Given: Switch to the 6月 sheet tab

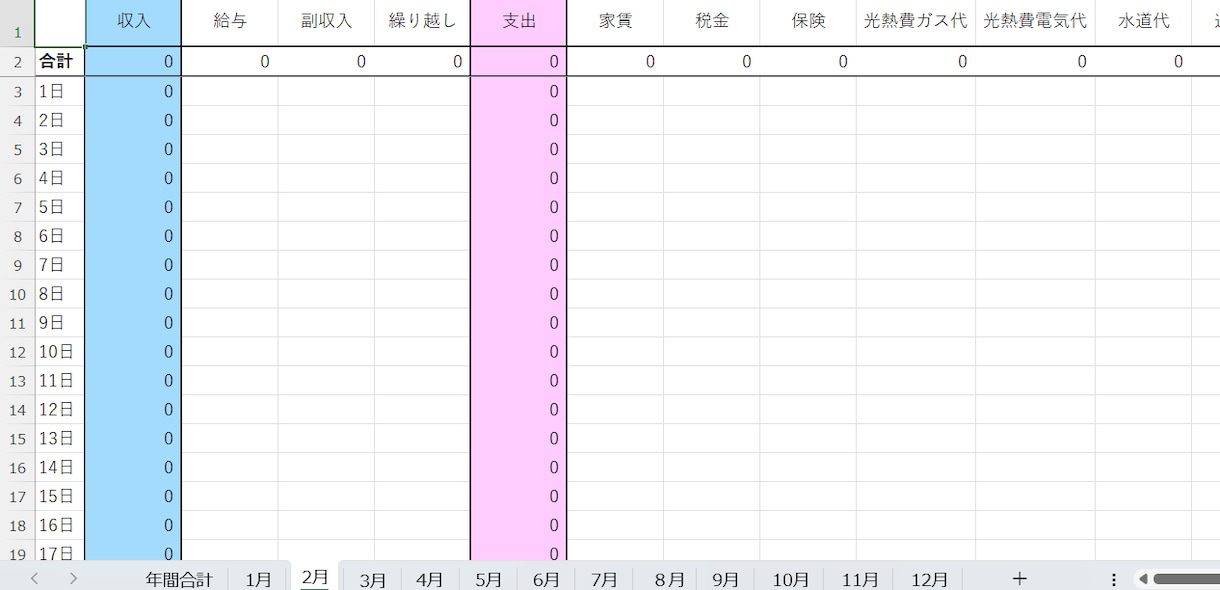Looking at the screenshot, I should 547,580.
